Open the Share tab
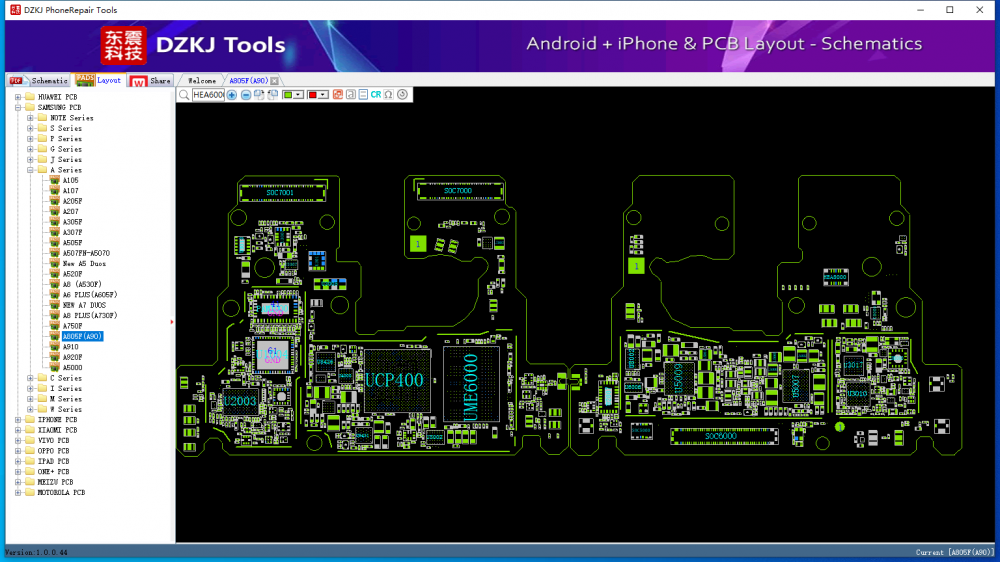Viewport: 1000px width, 562px height. 160,80
